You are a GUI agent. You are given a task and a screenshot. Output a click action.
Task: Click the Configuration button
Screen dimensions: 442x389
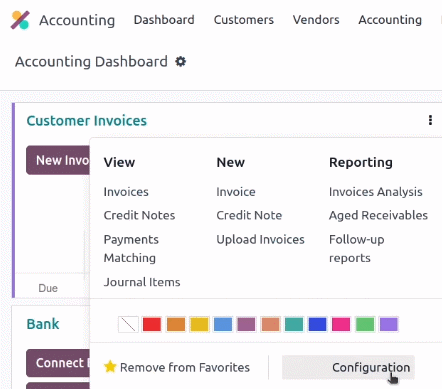(348, 367)
